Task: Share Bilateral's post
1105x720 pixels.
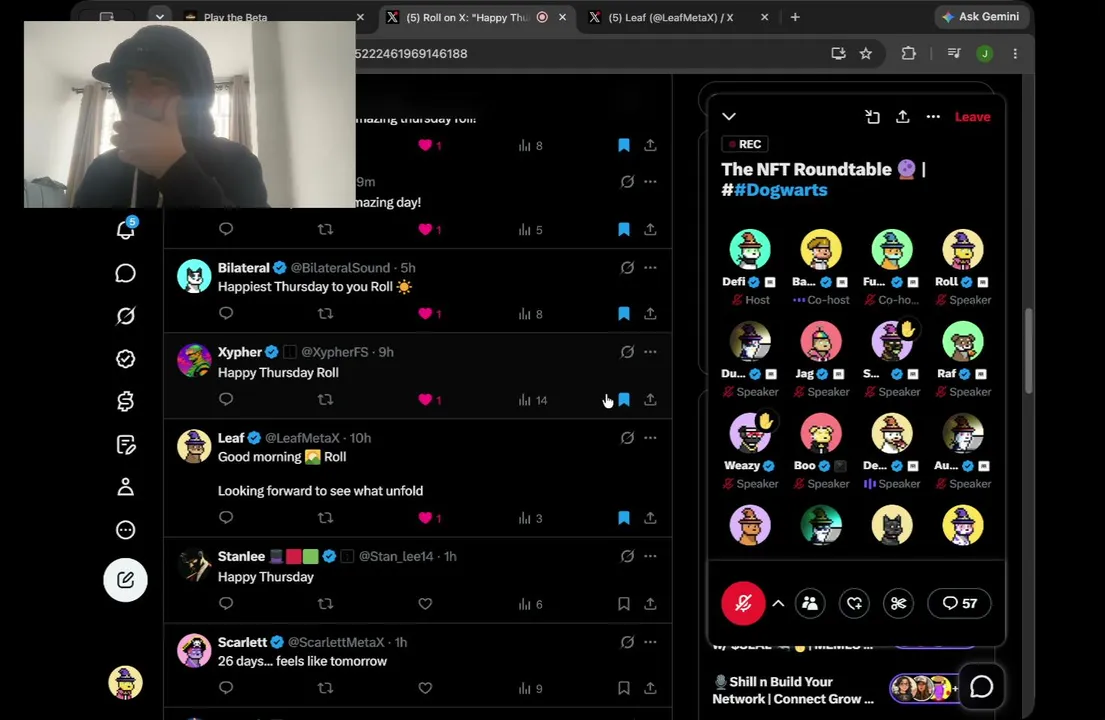Action: tap(650, 314)
